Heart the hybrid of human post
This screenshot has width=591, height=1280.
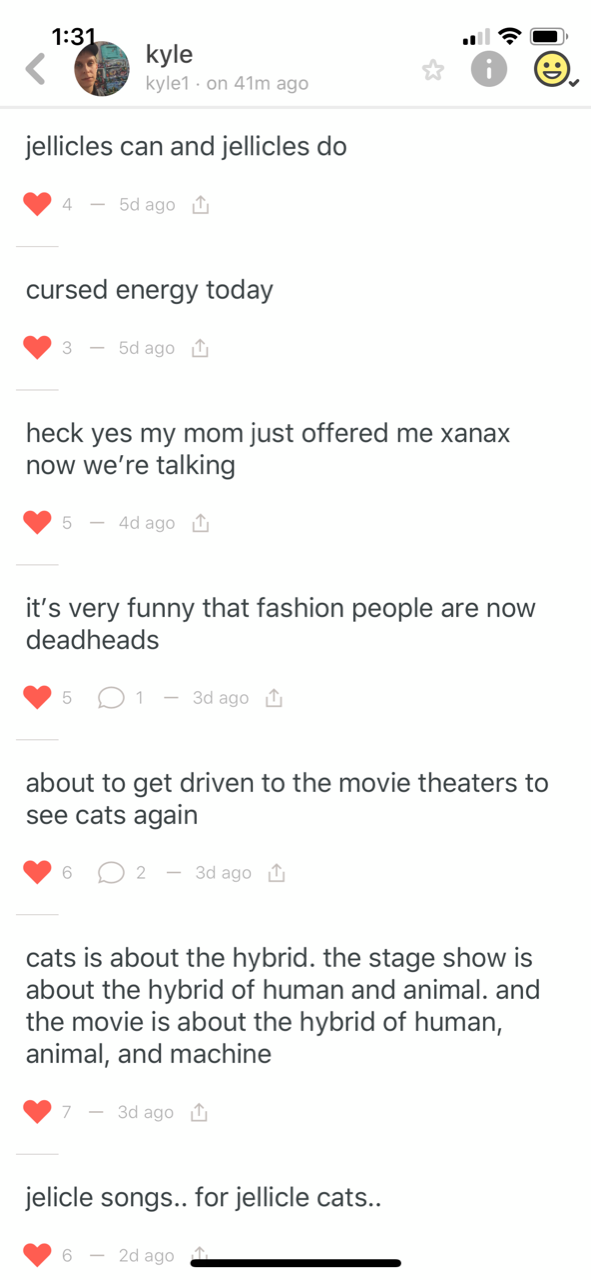[x=37, y=1112]
